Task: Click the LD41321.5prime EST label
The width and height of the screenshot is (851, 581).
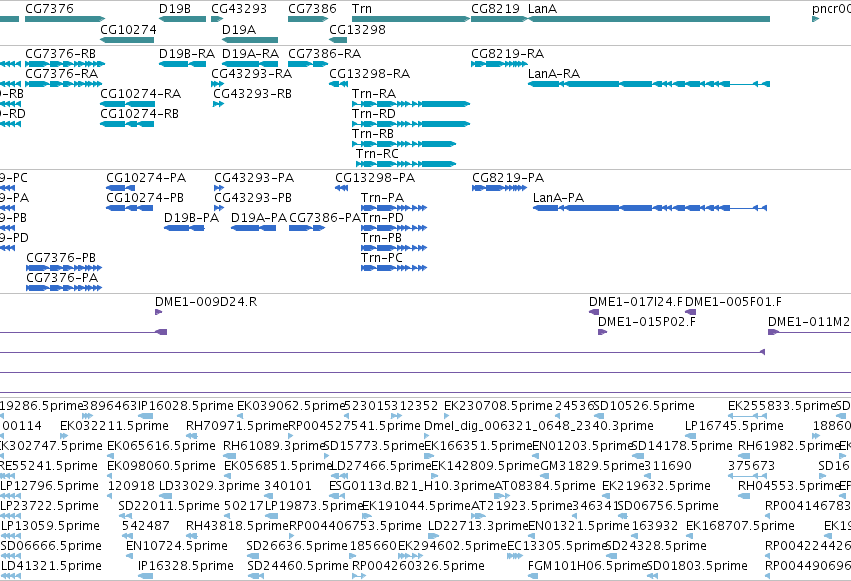Action: click(51, 567)
